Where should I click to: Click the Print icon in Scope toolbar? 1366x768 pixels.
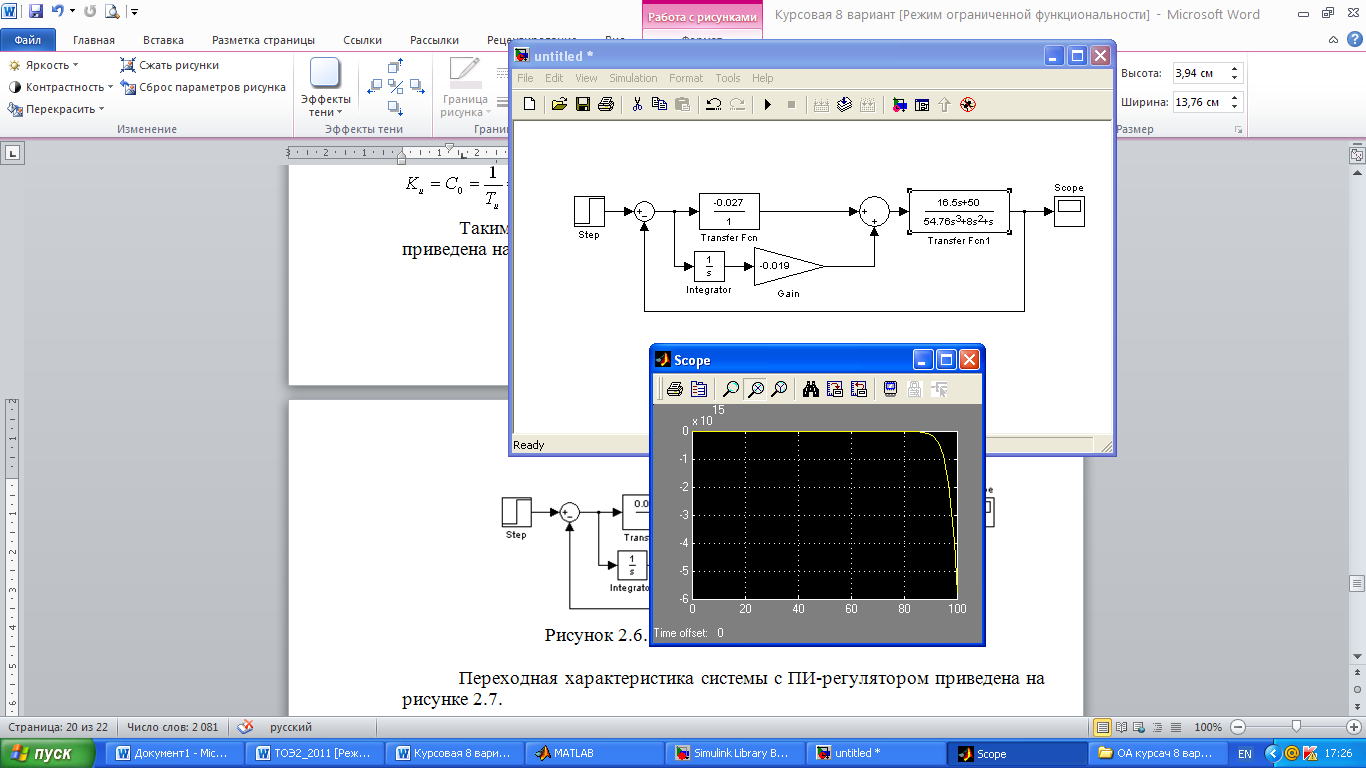675,389
